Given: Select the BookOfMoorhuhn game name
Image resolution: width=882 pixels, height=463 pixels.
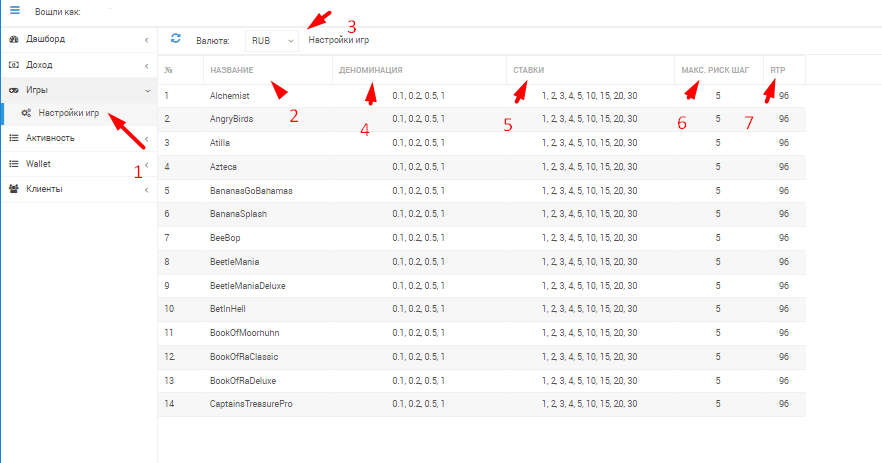Looking at the screenshot, I should pyautogui.click(x=245, y=333).
